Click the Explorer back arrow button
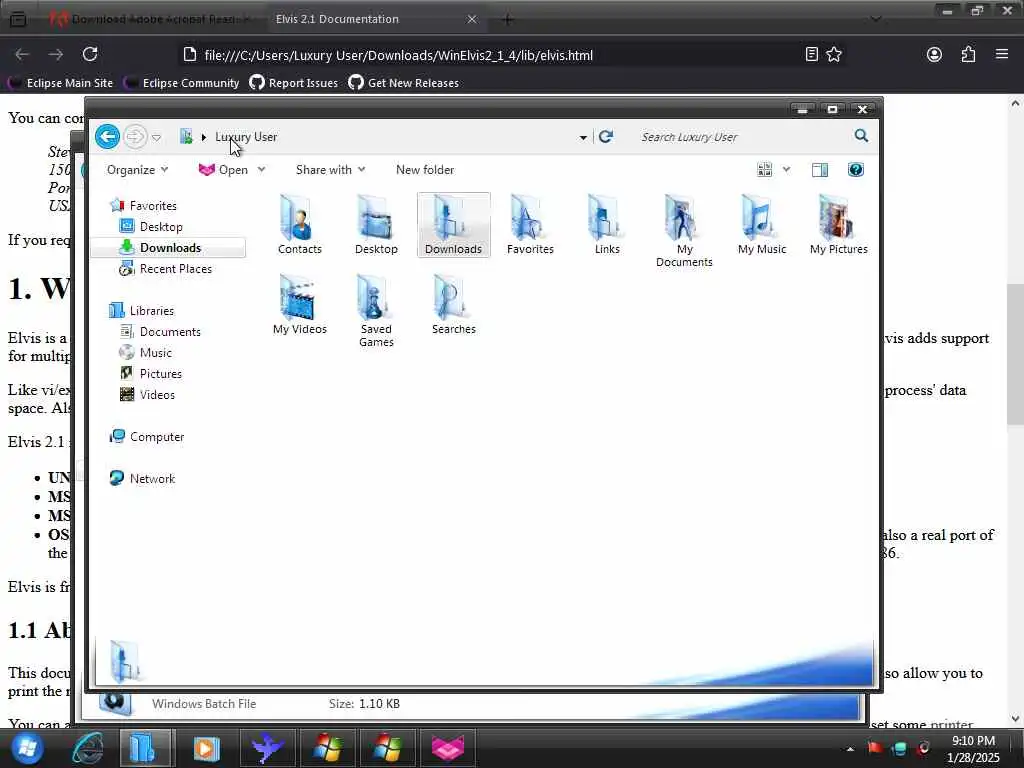Screen dimensions: 1024x768 coord(107,136)
